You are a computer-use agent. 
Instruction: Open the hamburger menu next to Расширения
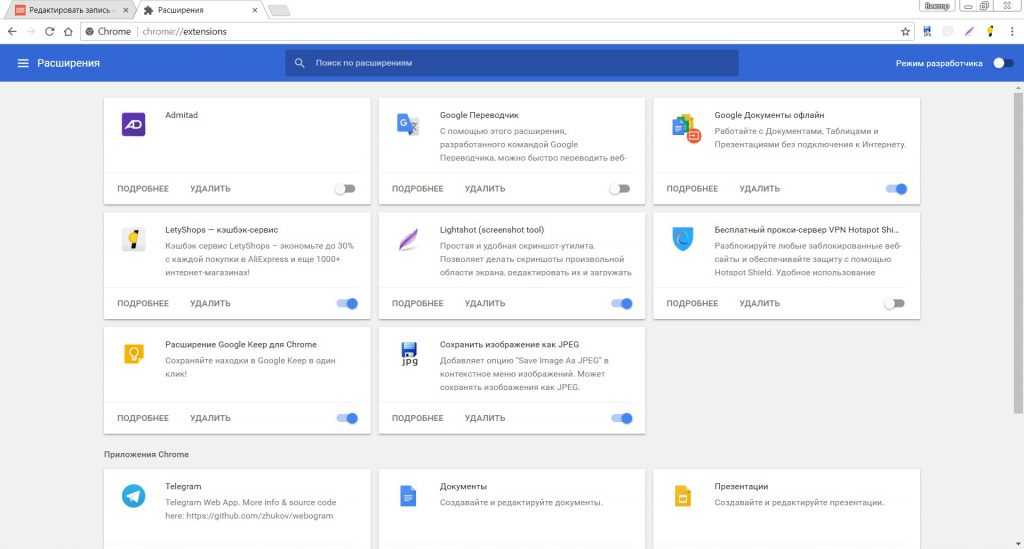tap(23, 63)
